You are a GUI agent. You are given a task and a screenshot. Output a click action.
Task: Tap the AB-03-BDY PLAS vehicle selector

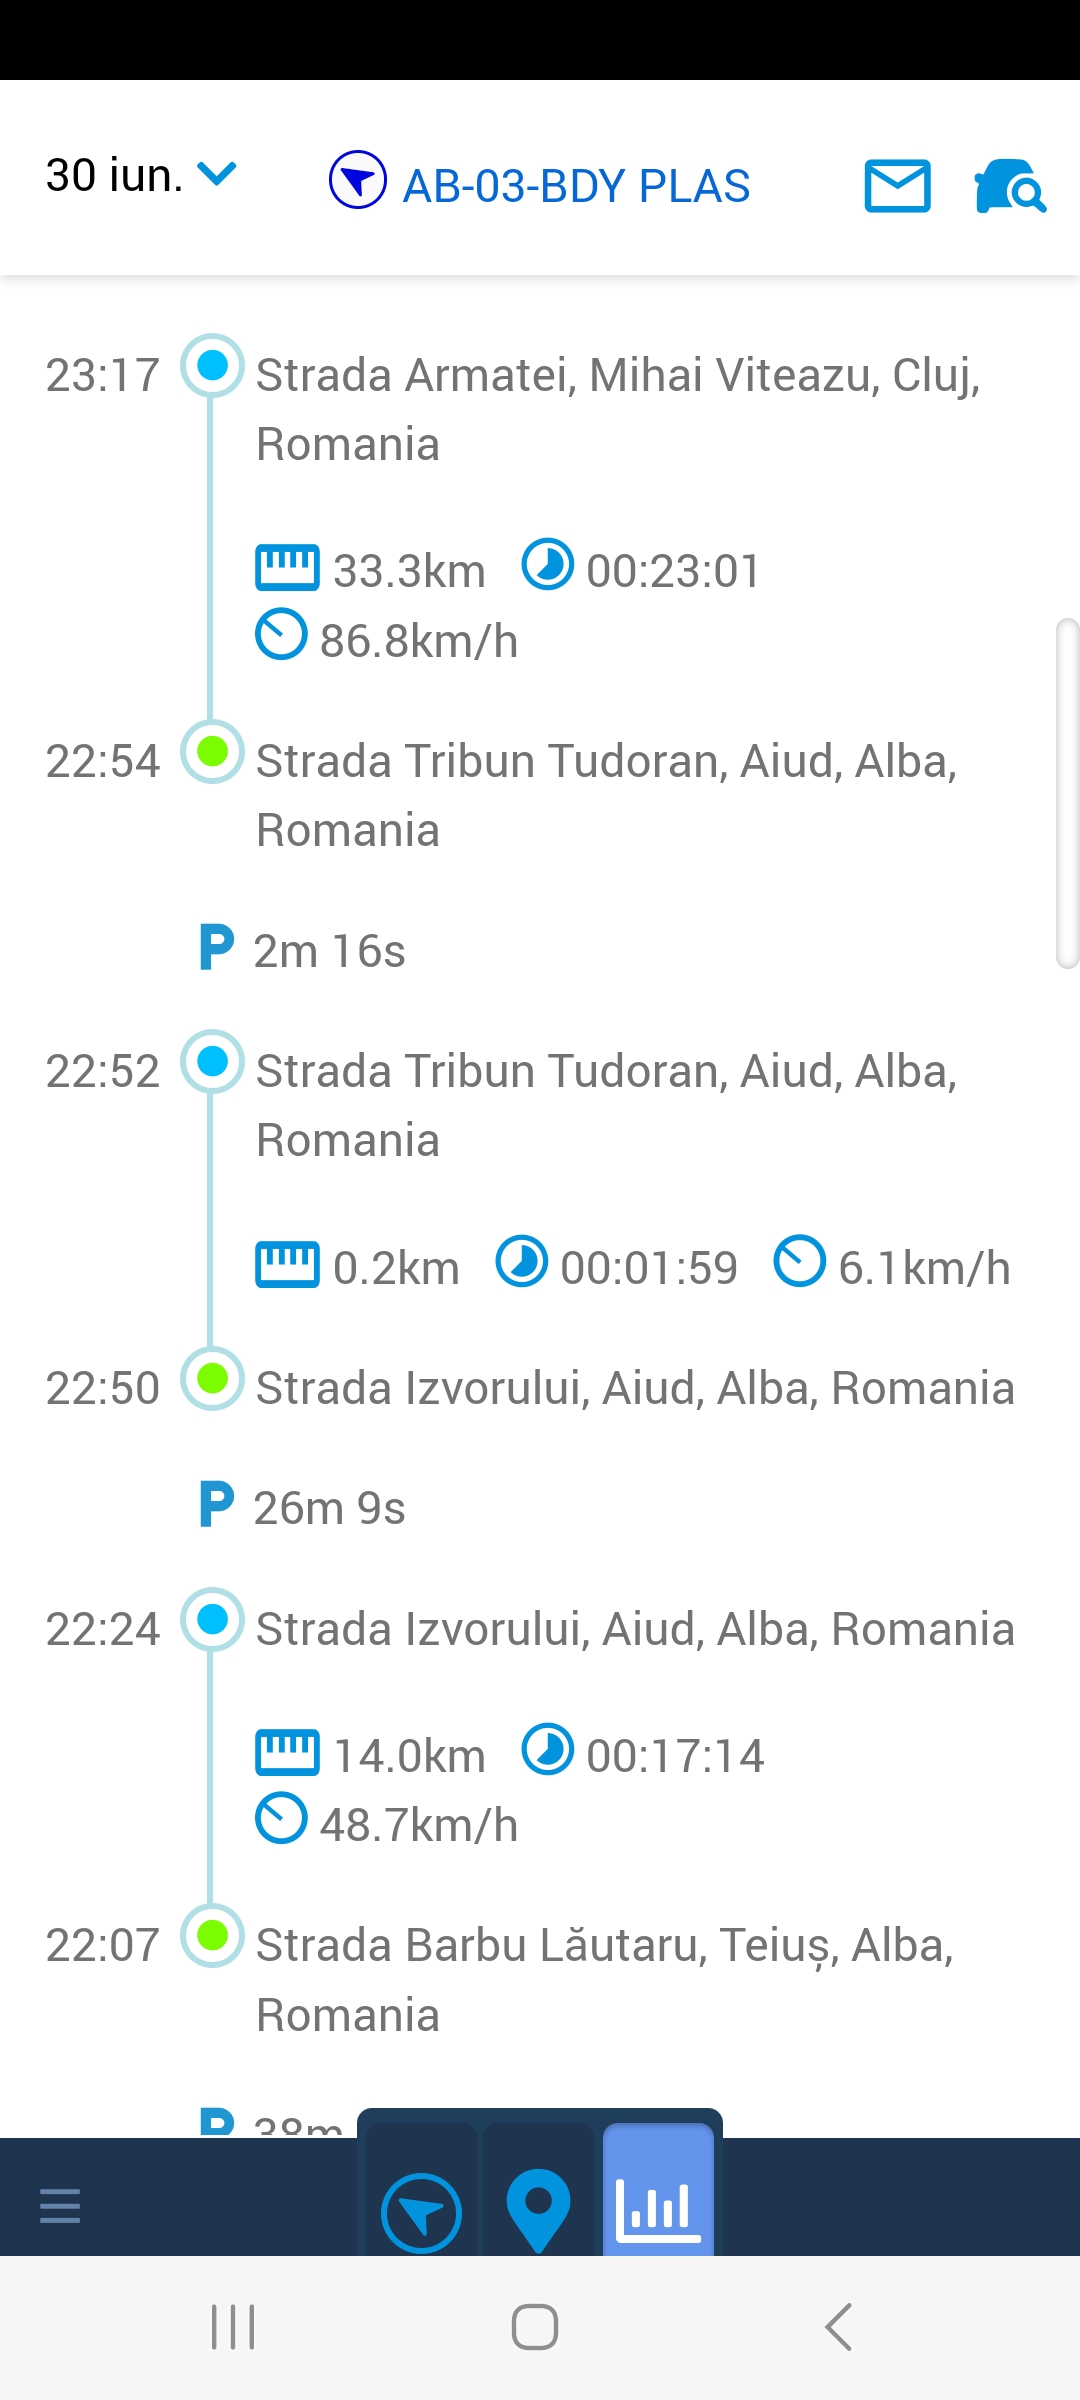(576, 186)
